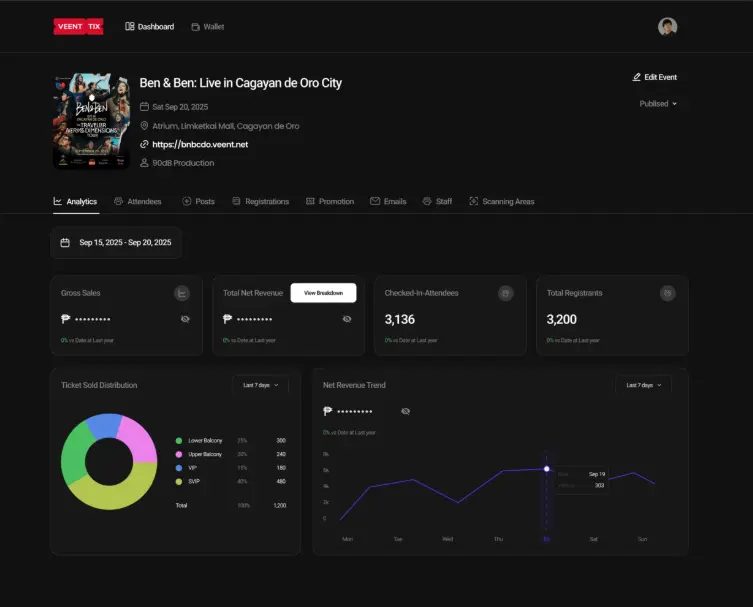Open the user profile avatar
The height and width of the screenshot is (607, 753).
[x=667, y=26]
